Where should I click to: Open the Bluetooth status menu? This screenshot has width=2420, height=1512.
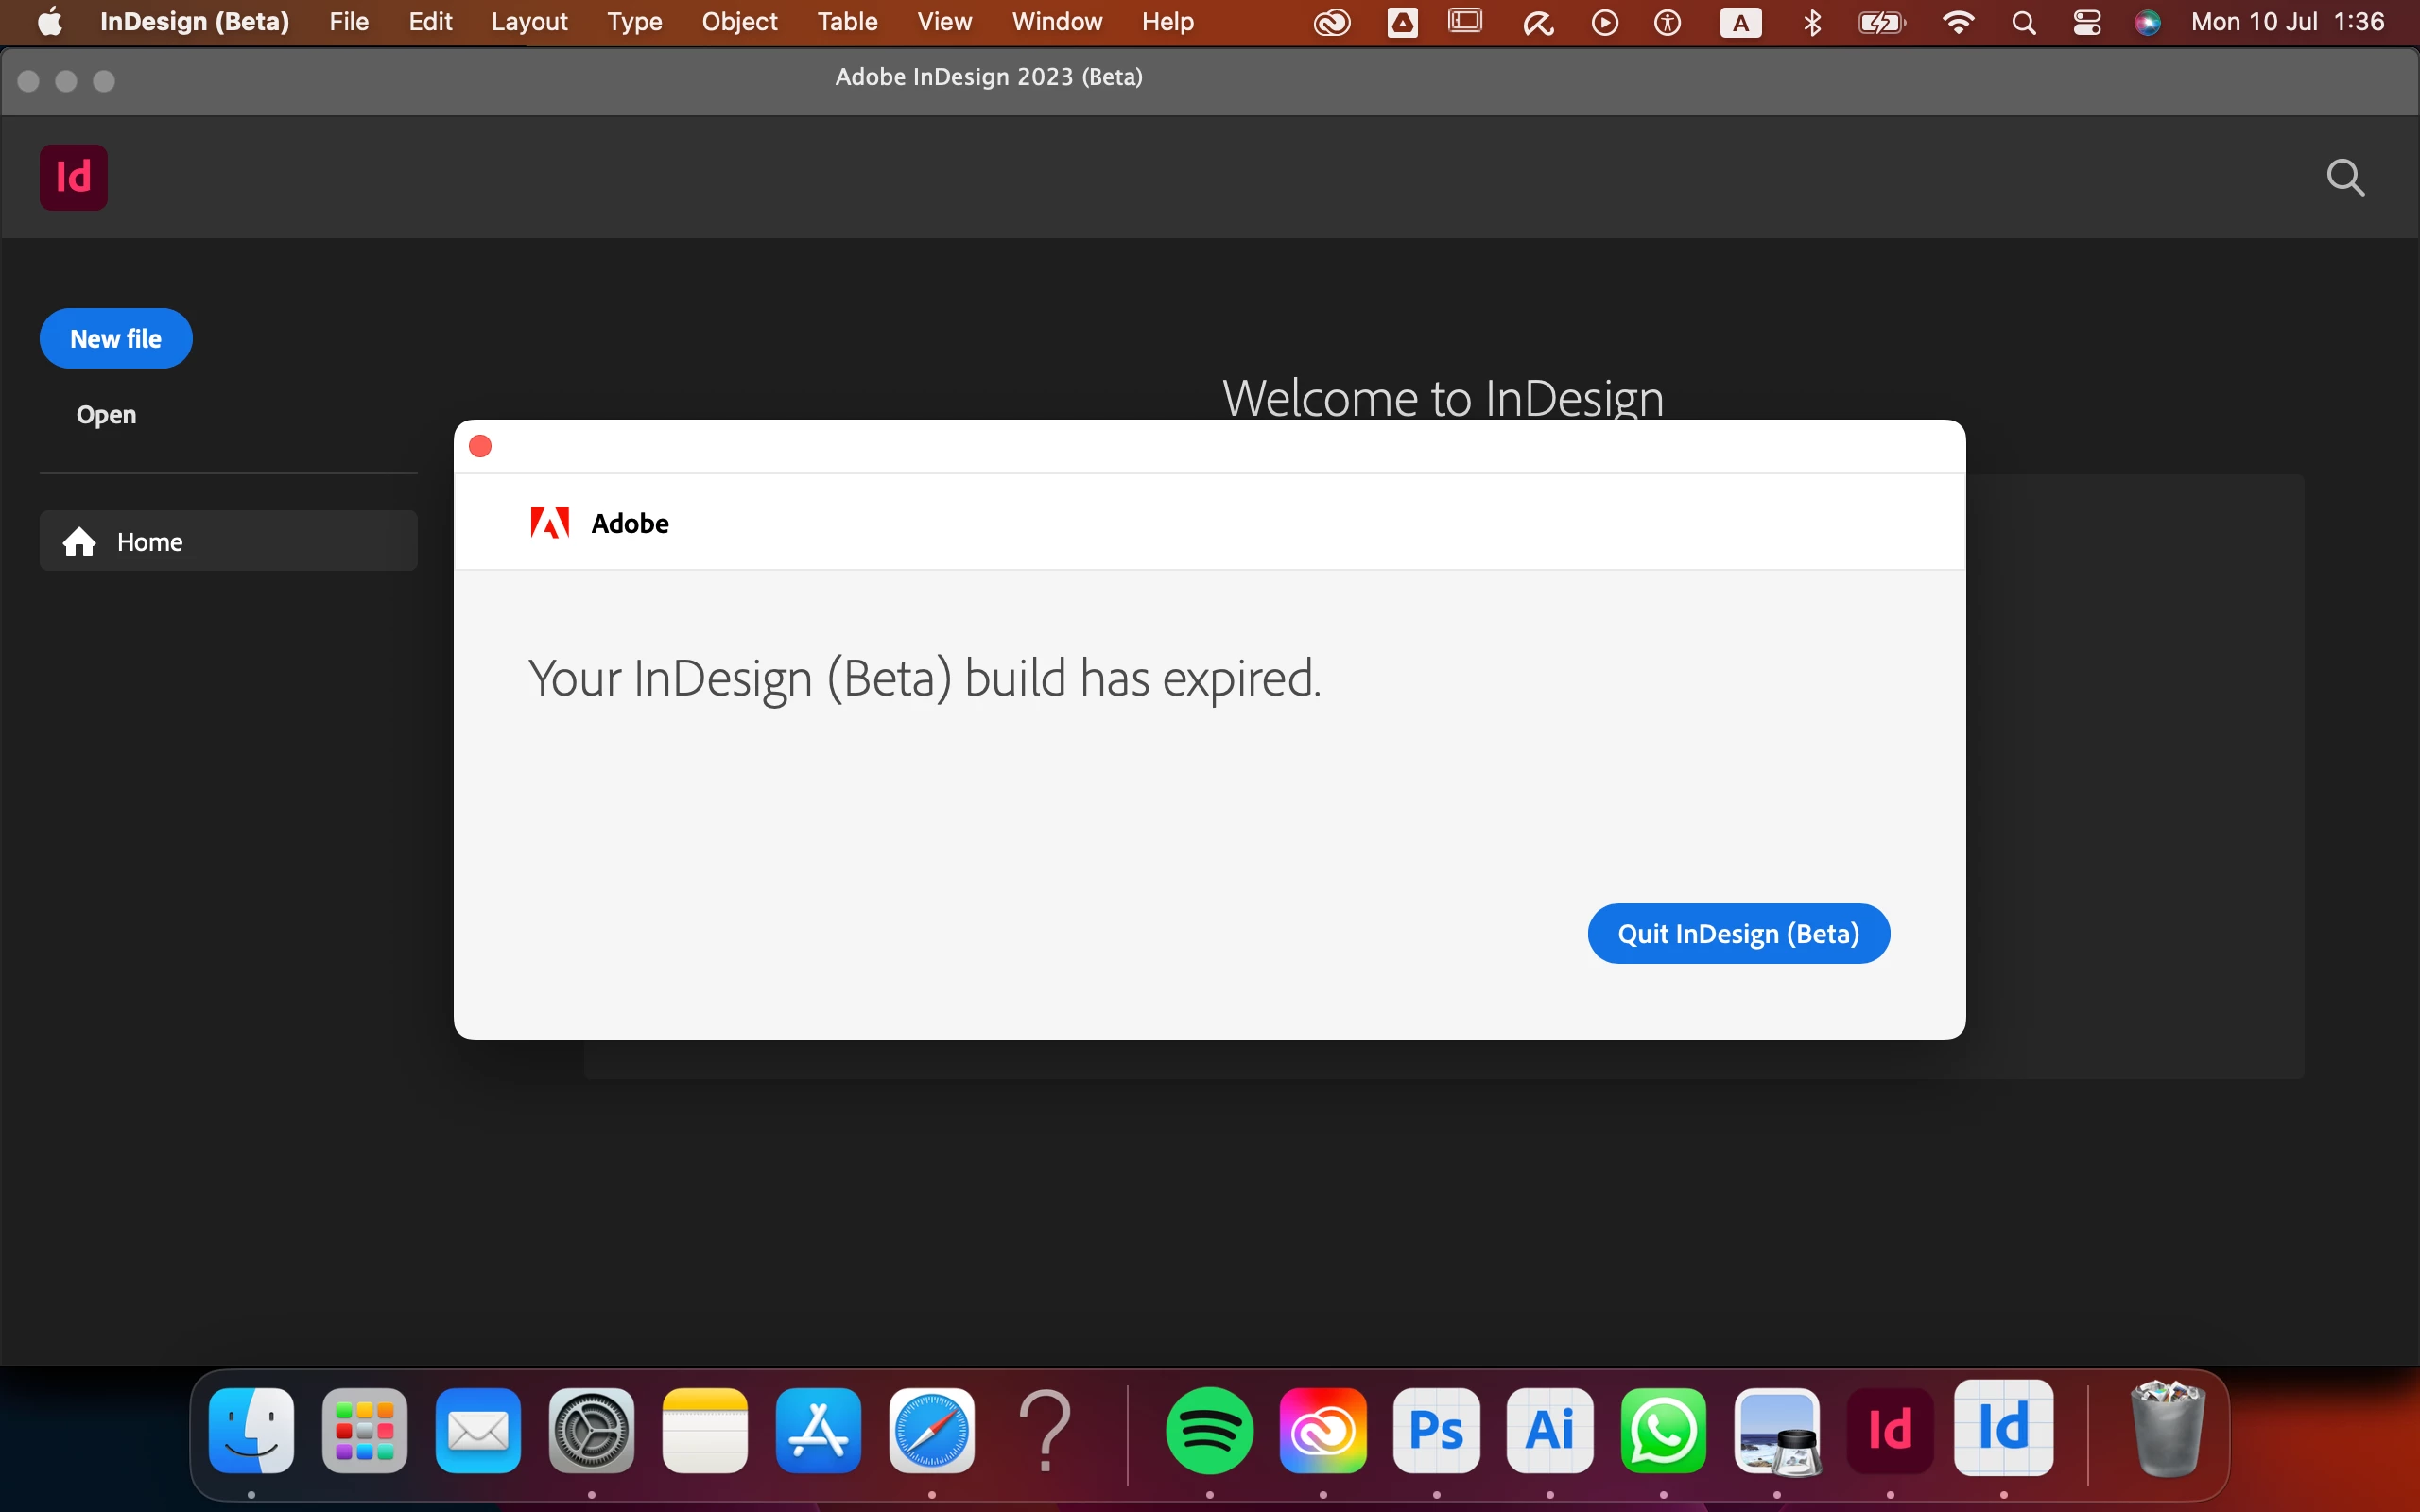tap(1812, 22)
